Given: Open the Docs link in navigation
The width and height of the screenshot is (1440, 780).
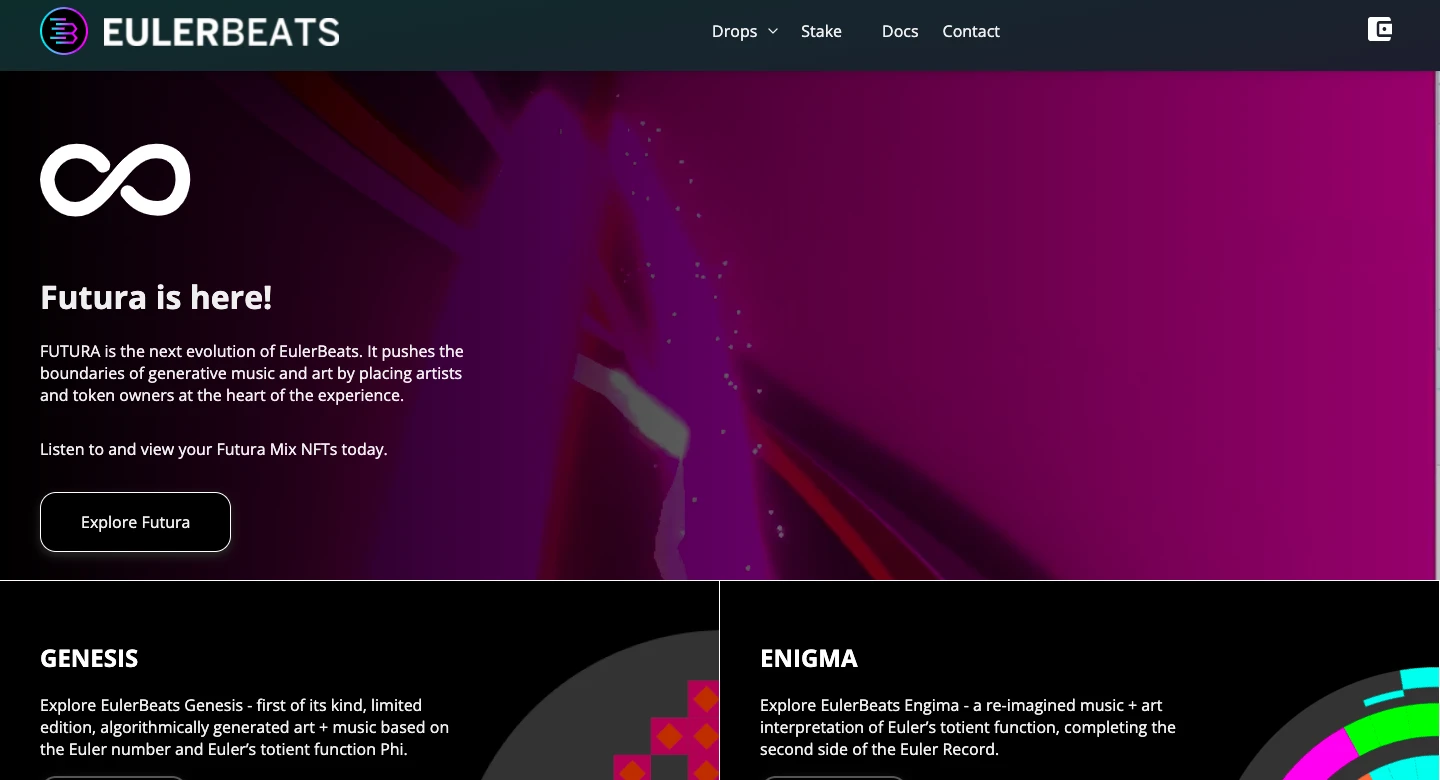Looking at the screenshot, I should [x=900, y=31].
